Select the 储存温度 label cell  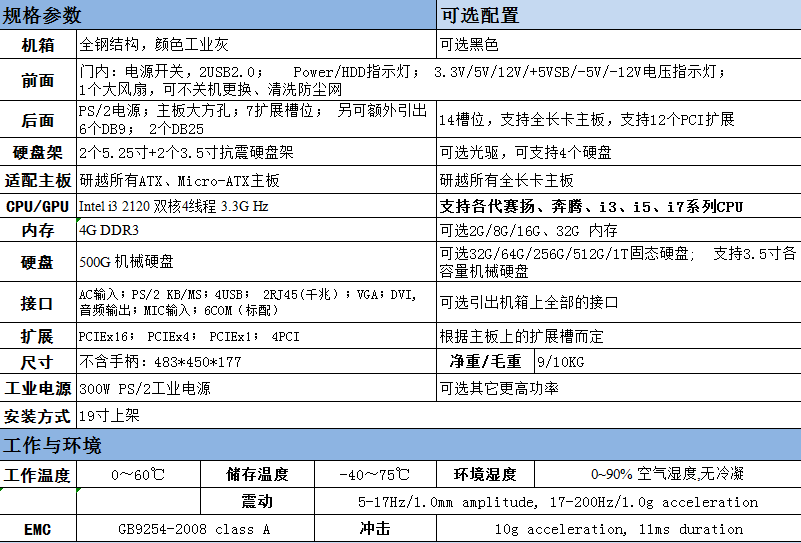257,475
